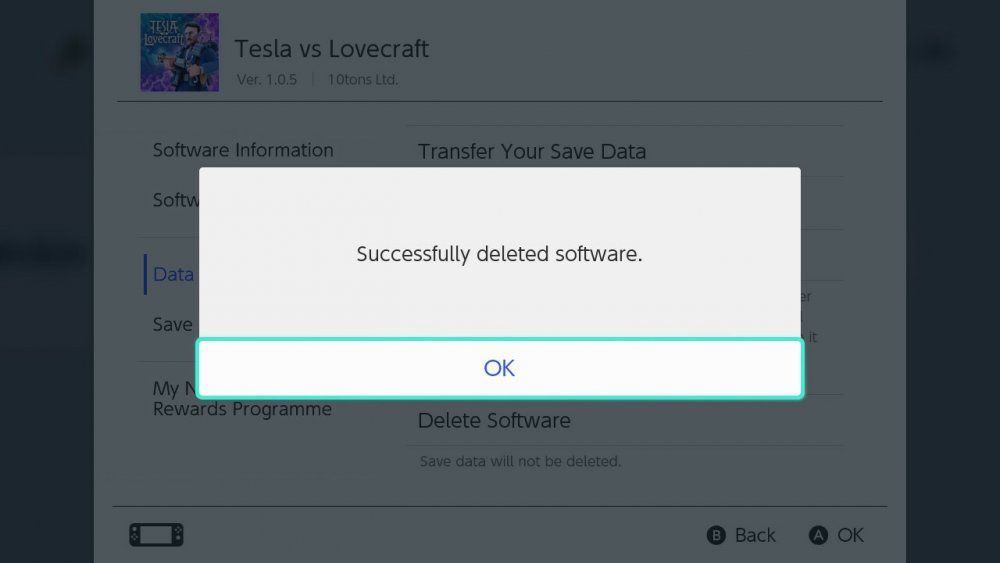Viewport: 1000px width, 563px height.
Task: Click the Ver. 1.0.5 version text
Action: 267,80
